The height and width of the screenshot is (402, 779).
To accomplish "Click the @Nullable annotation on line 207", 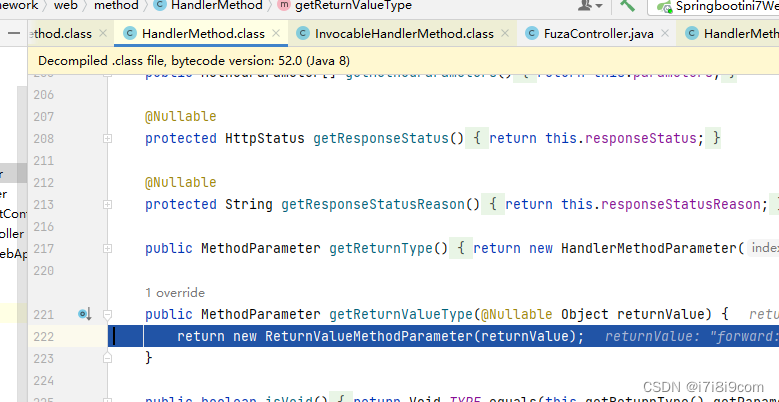I will click(180, 117).
